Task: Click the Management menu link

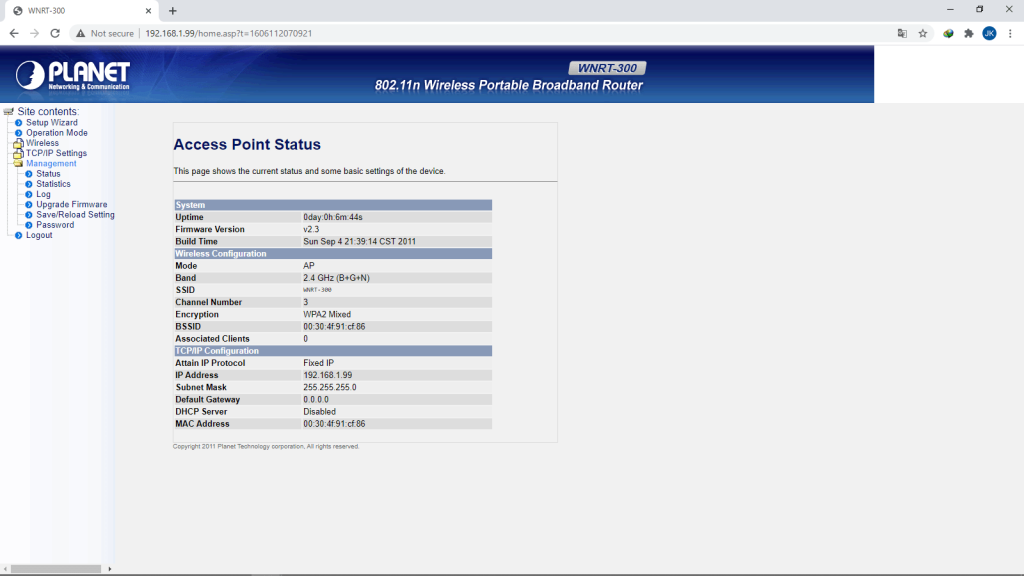Action: (x=51, y=164)
